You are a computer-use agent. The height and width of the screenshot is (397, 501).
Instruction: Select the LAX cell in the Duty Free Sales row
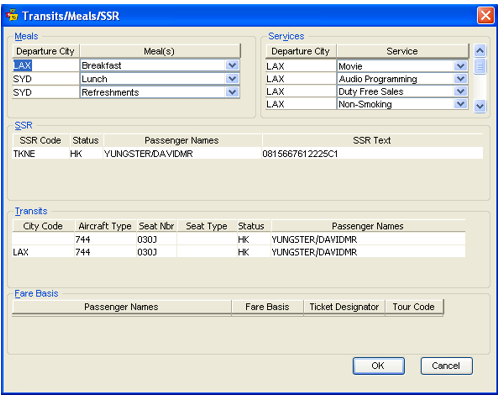[301, 92]
